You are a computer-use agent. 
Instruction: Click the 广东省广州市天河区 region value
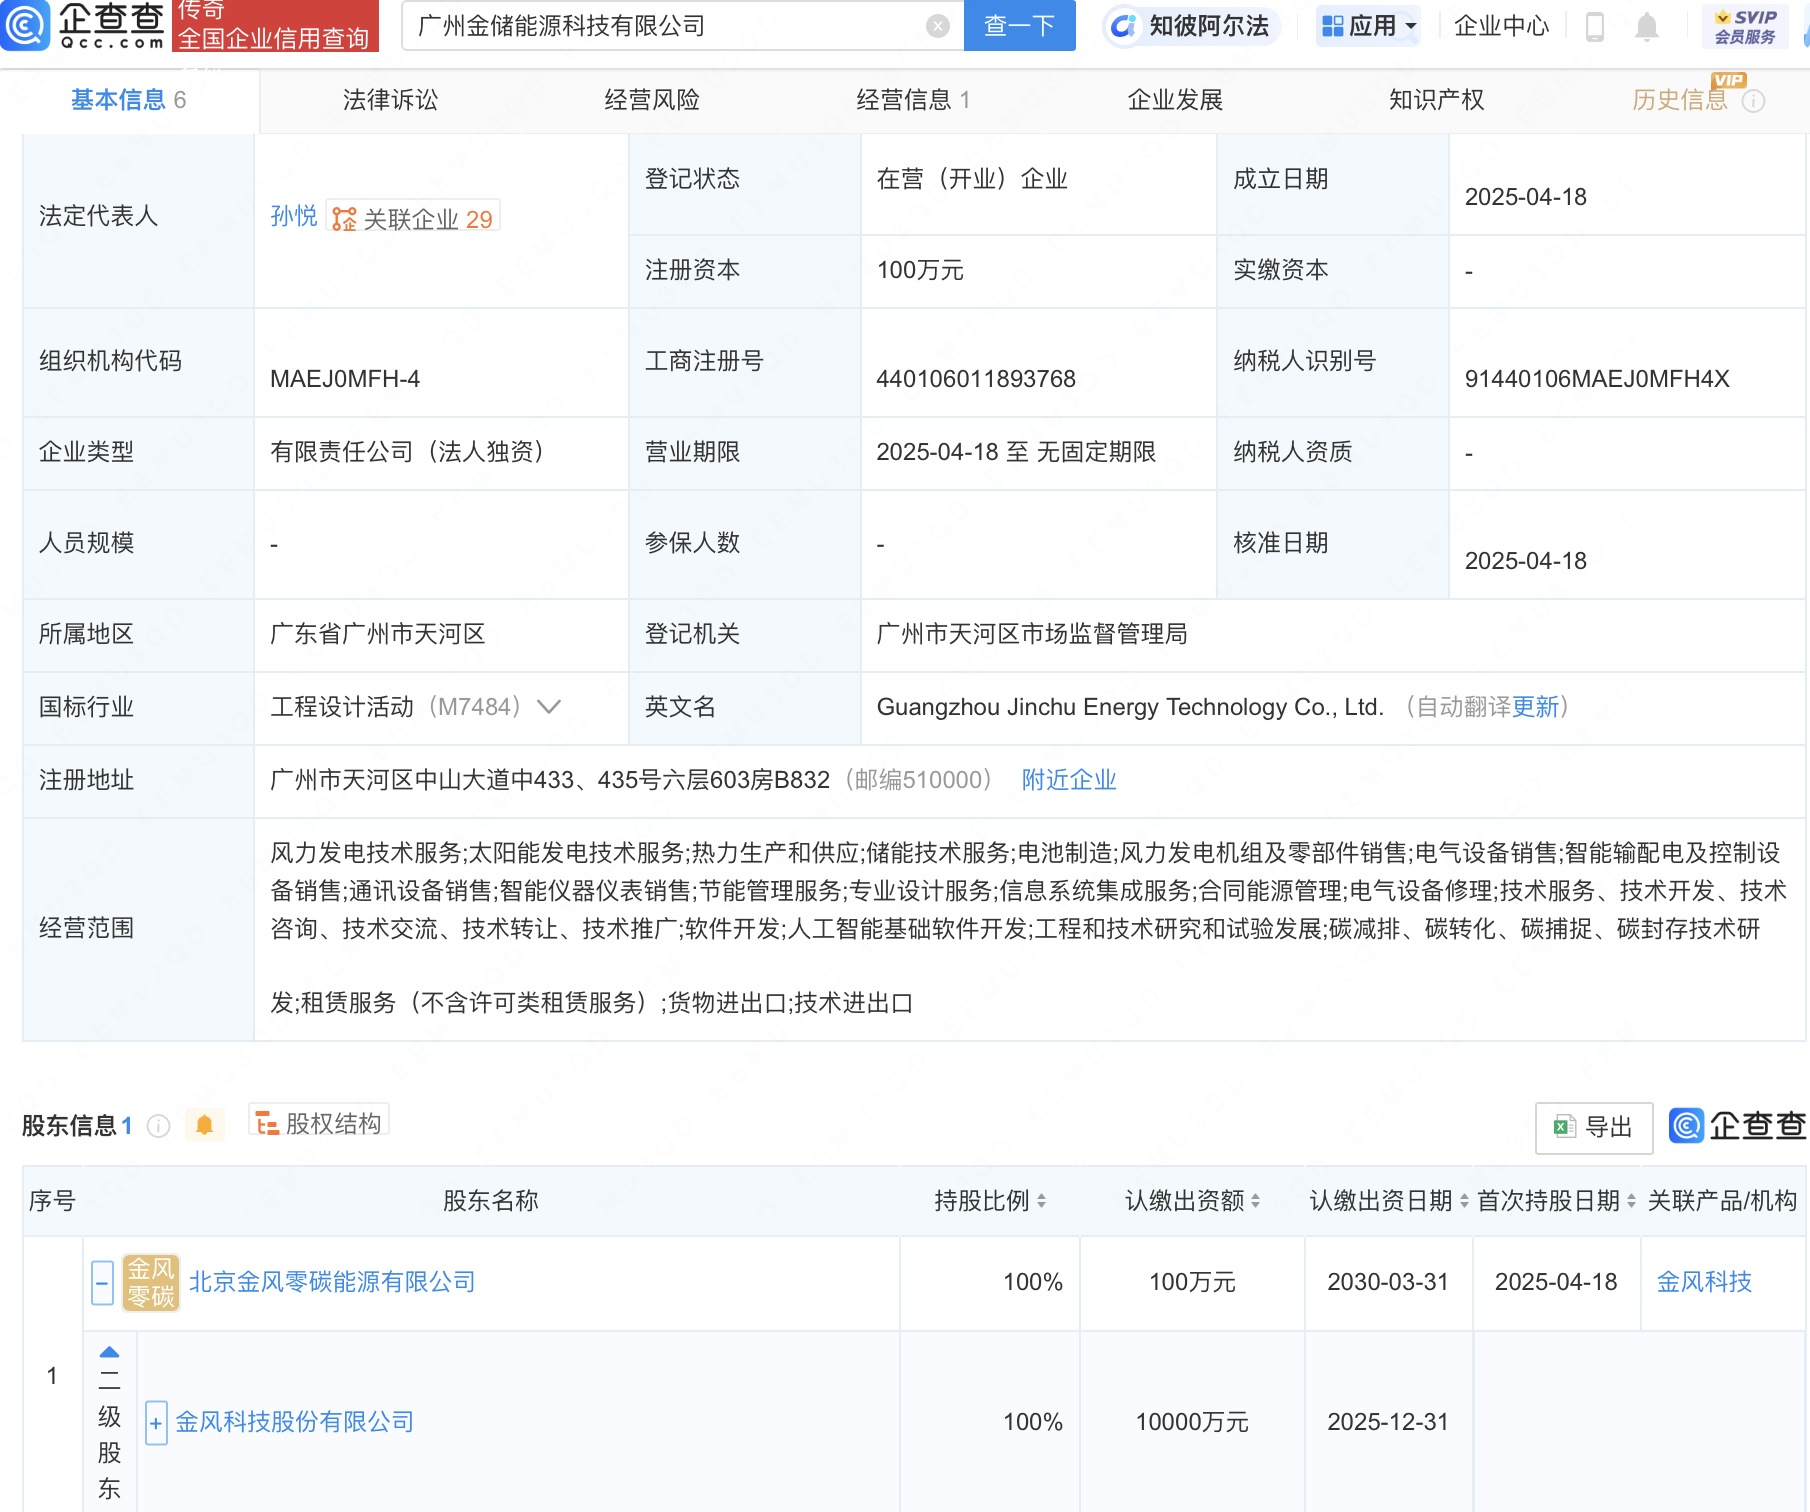click(x=378, y=634)
